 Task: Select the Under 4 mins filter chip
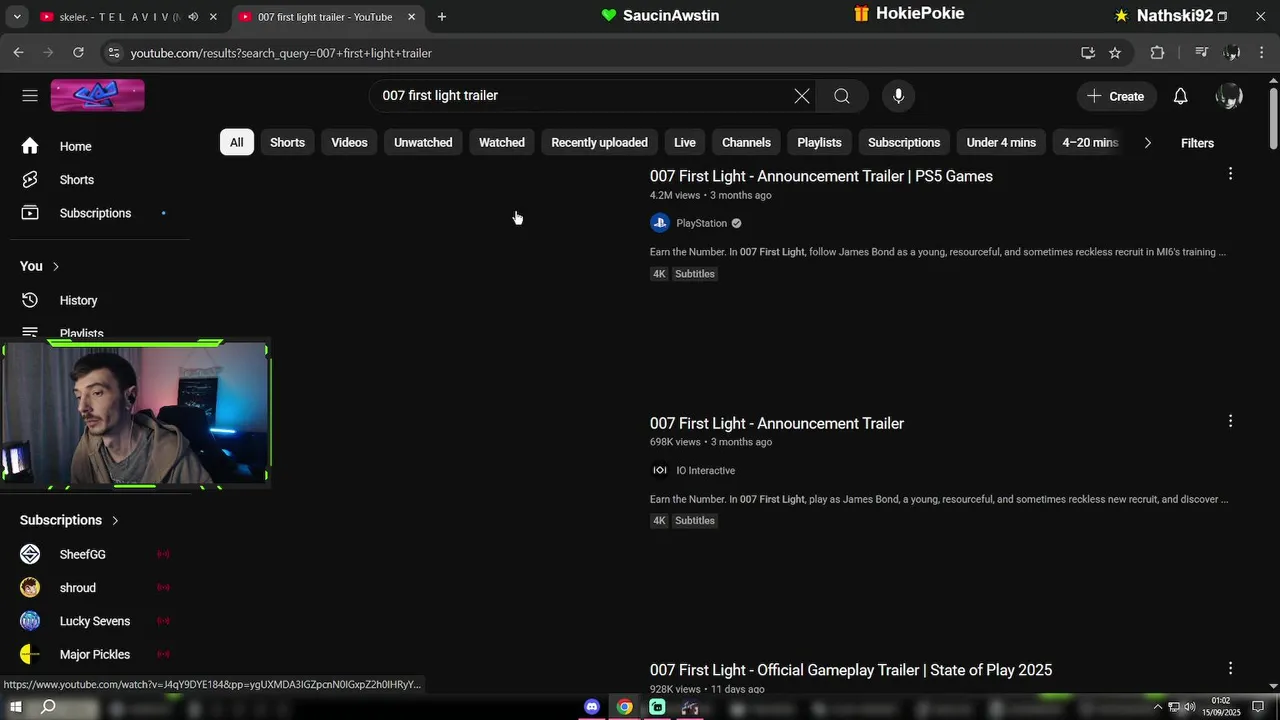pyautogui.click(x=1001, y=142)
